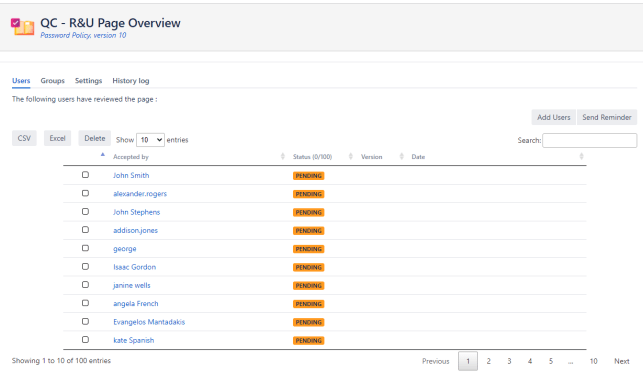This screenshot has height=383, width=643.
Task: Sort the Version column
Action: (401, 156)
